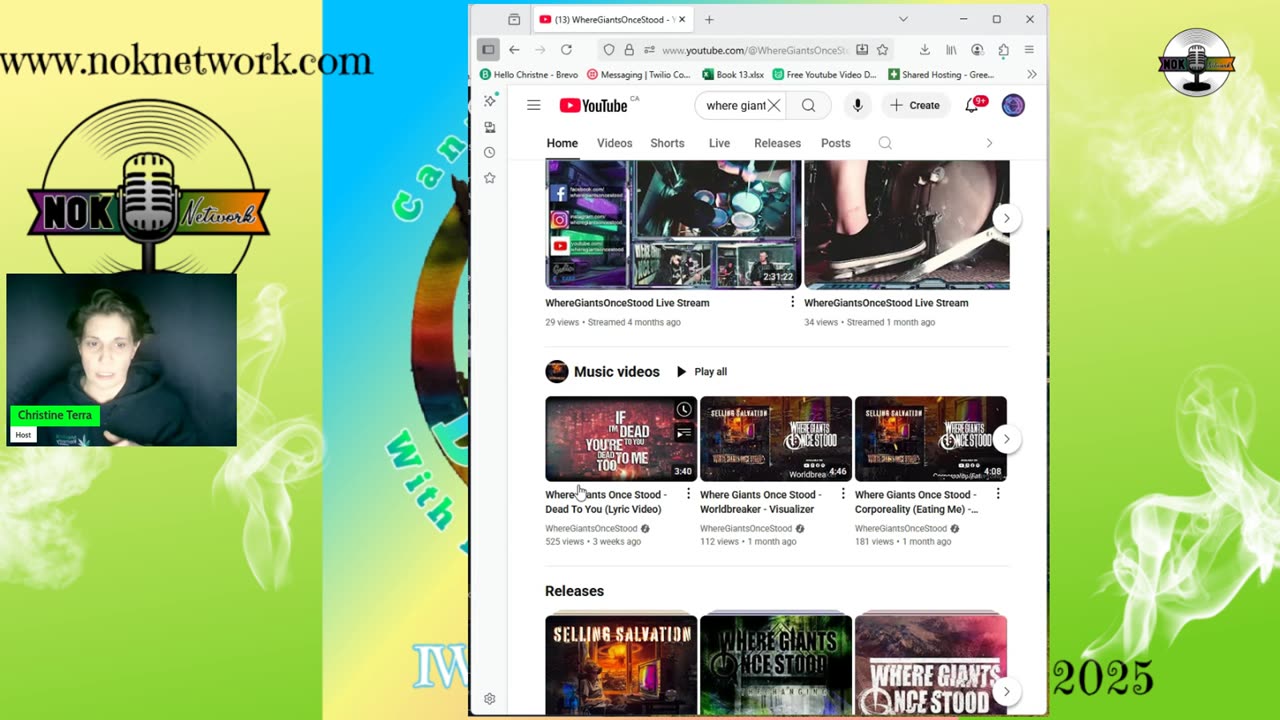Open the tracking protection shield icon
Screen dimensions: 1280x720
[608, 49]
